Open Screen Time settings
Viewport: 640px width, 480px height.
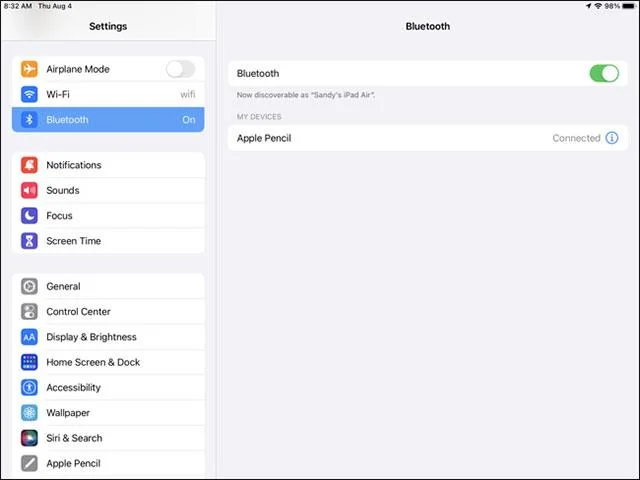(x=108, y=241)
